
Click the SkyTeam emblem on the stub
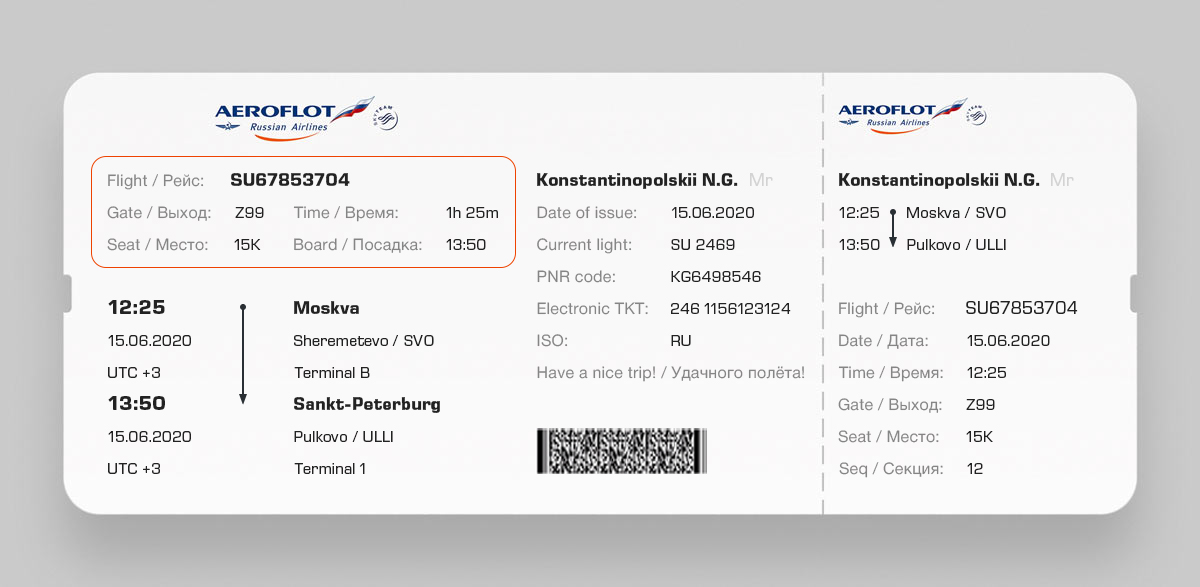point(976,116)
